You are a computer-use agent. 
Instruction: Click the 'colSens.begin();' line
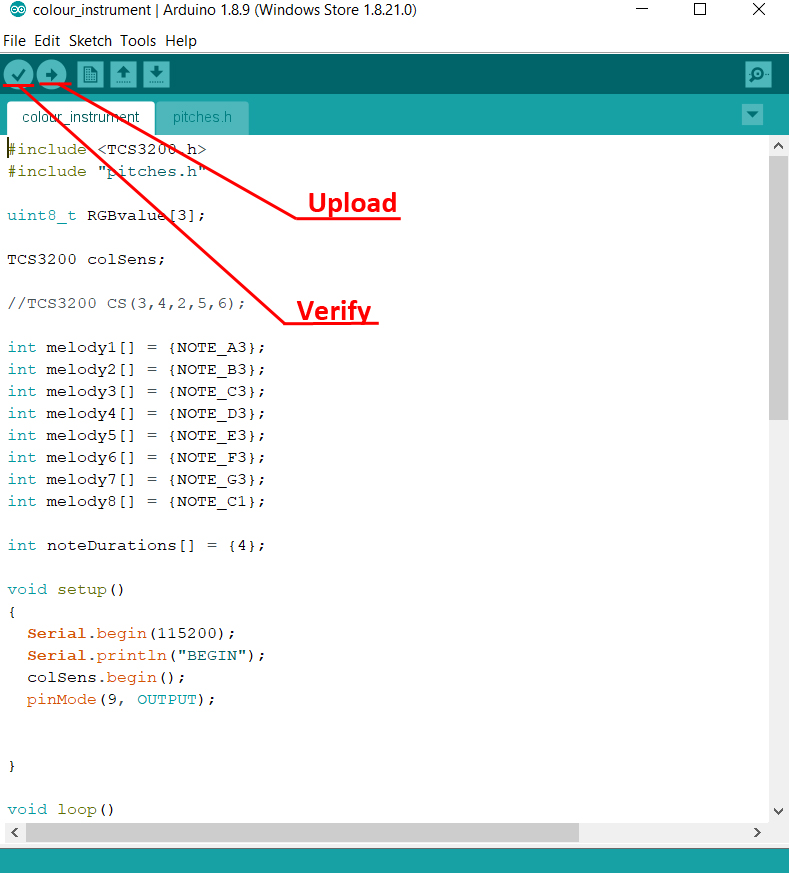tap(106, 678)
